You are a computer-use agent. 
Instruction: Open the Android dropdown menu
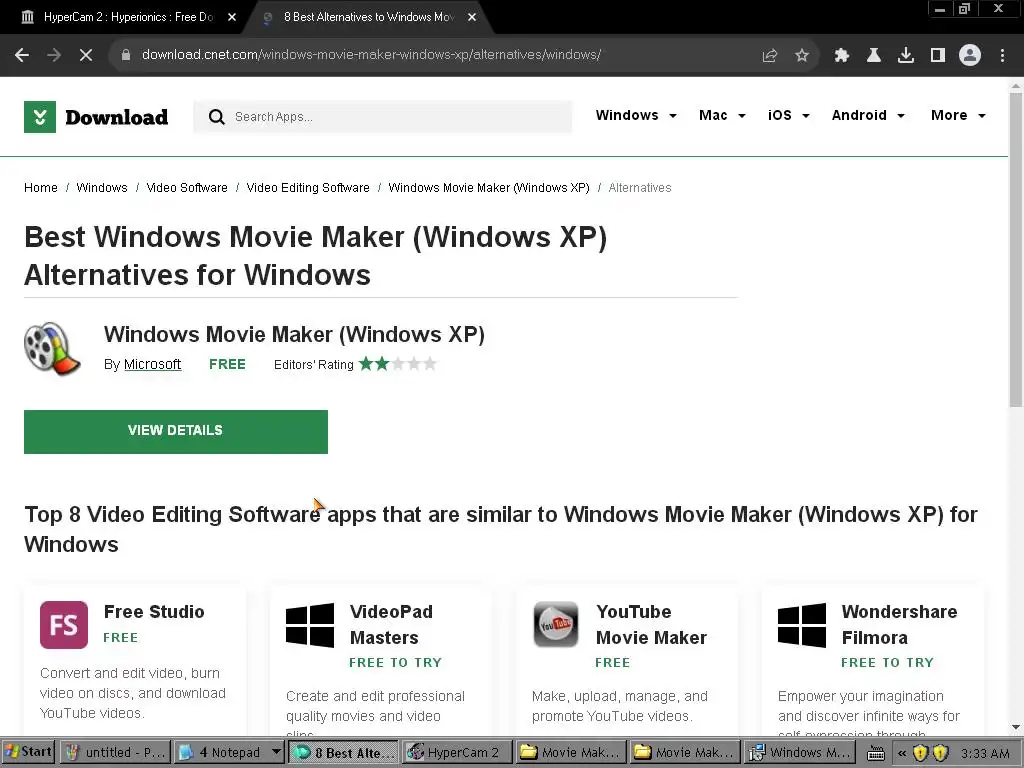click(869, 116)
